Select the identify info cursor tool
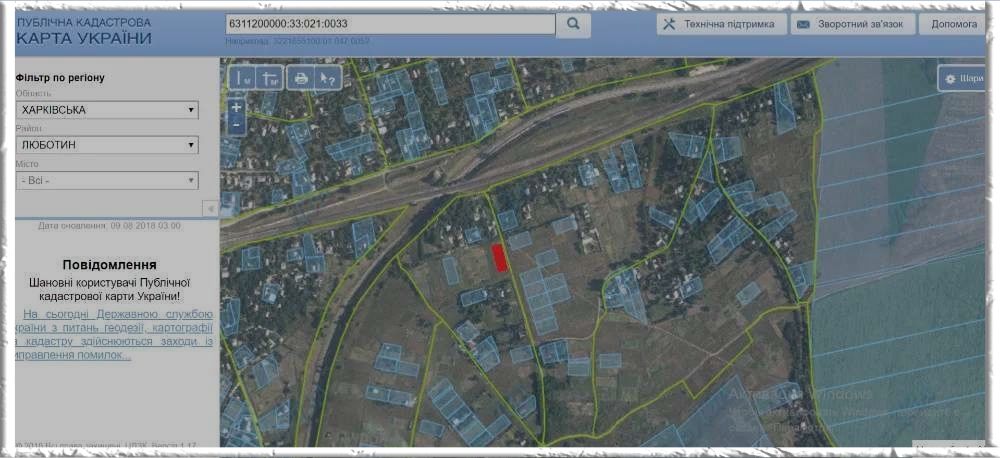The width and height of the screenshot is (1000, 458). 328,78
